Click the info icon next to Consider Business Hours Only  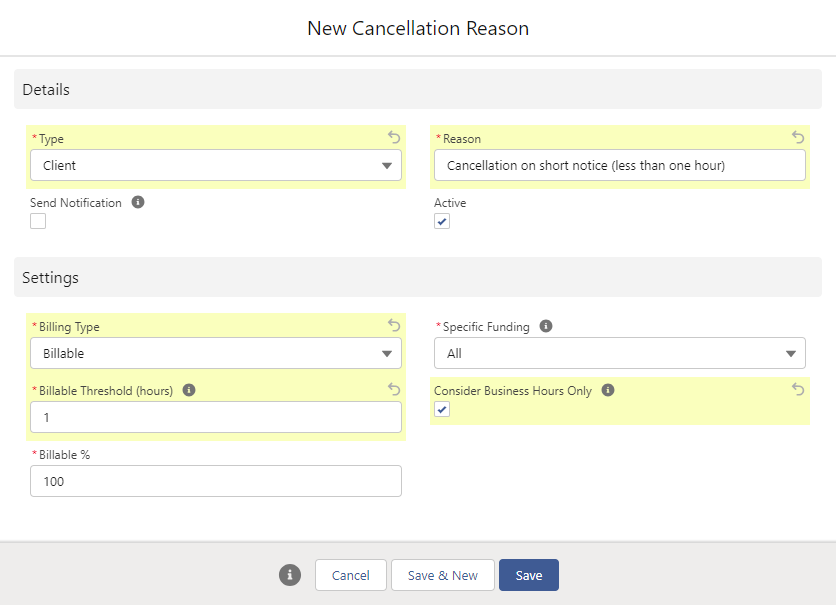608,390
